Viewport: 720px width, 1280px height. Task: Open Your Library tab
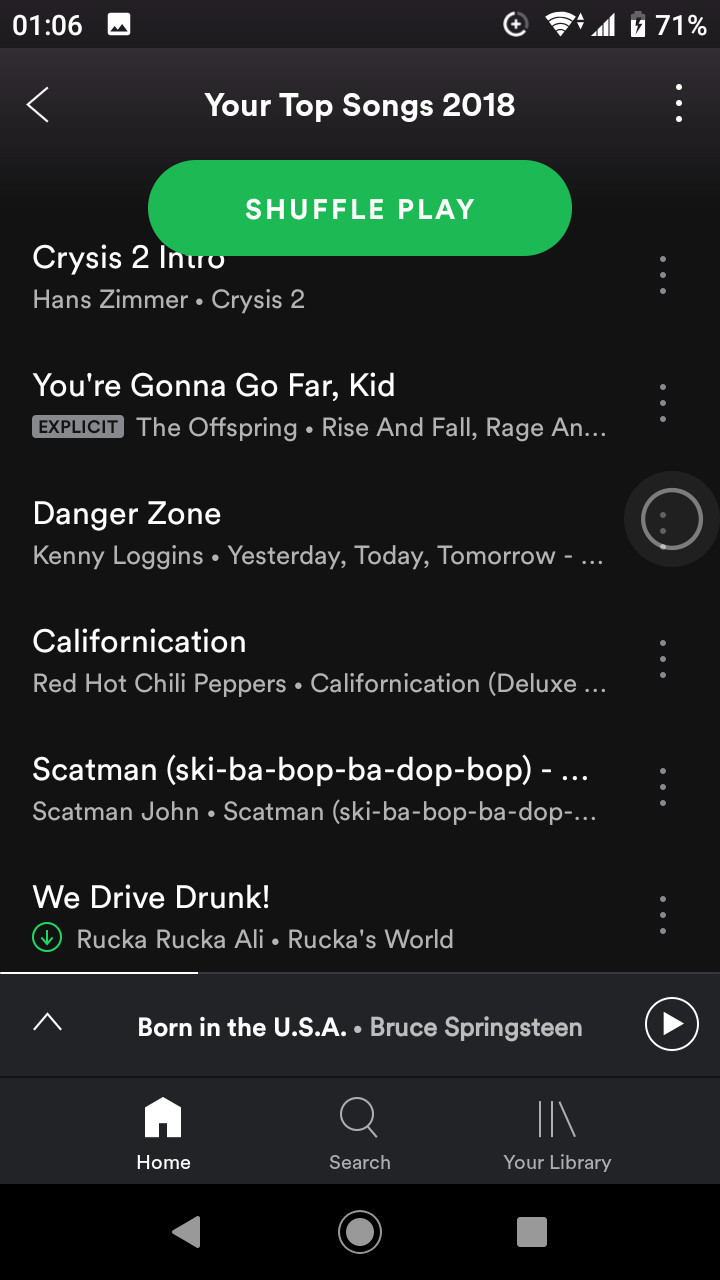[557, 1133]
